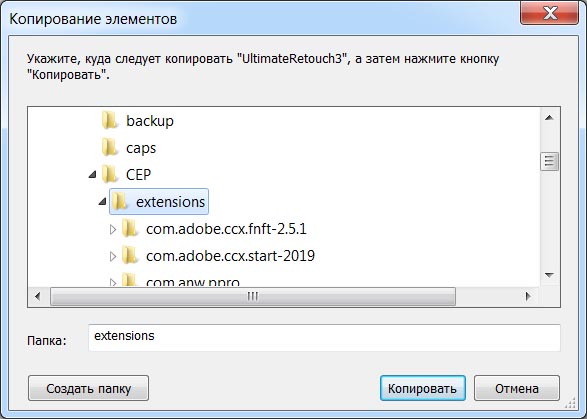Select the backup folder icon
Screen dimensions: 587x419
click(110, 121)
